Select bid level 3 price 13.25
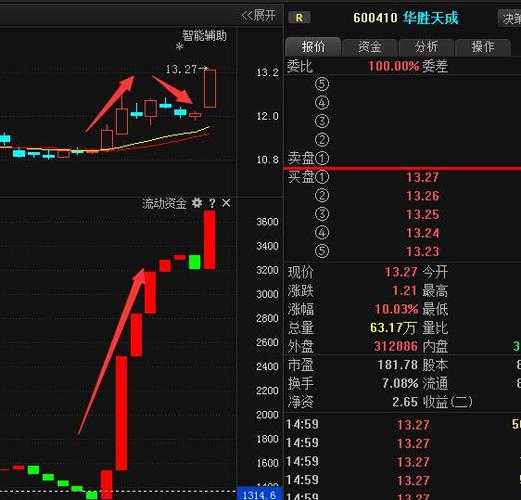 pyautogui.click(x=422, y=214)
